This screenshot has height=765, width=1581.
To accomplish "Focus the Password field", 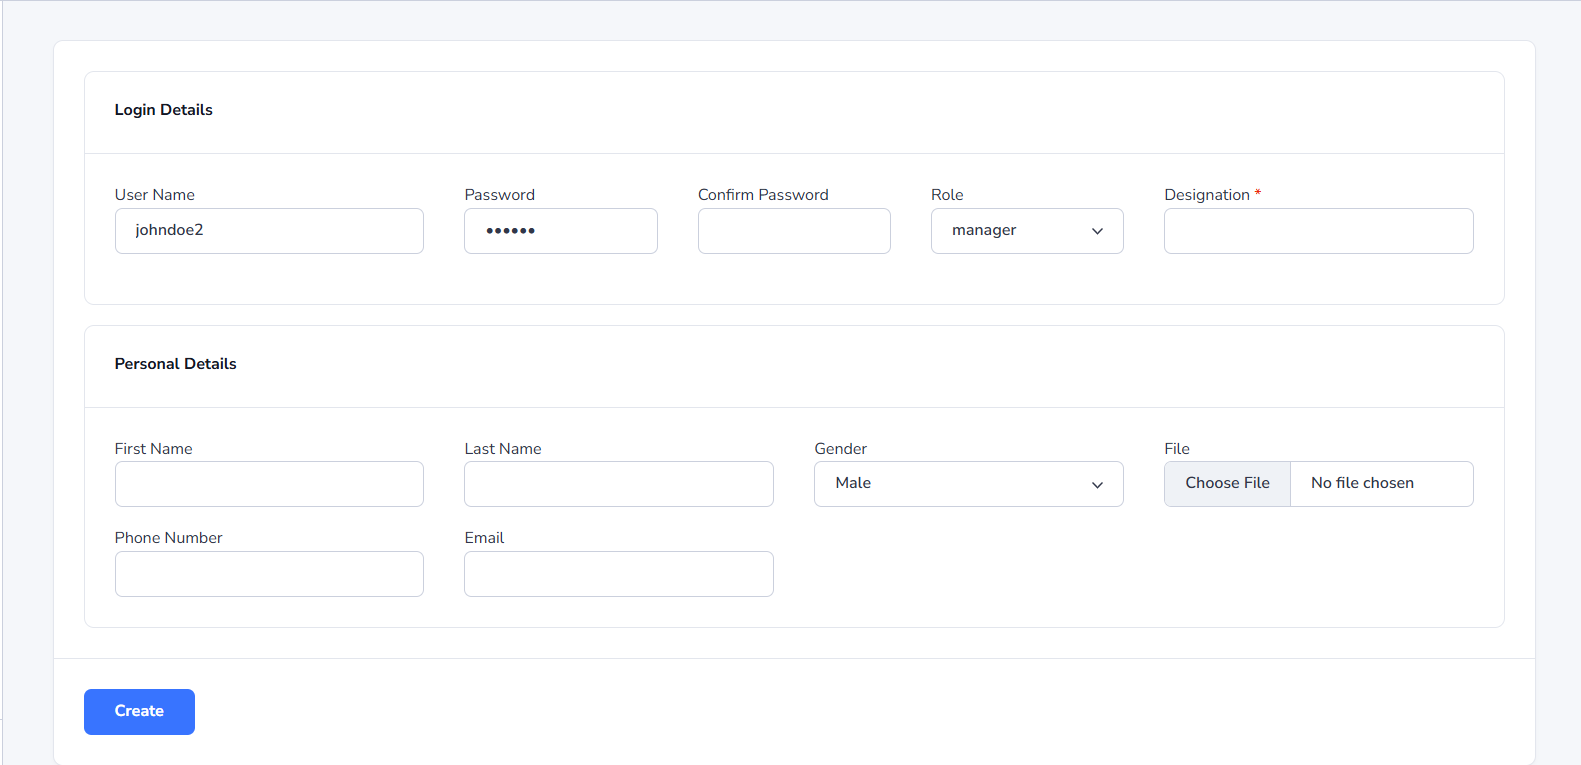I will click(560, 231).
